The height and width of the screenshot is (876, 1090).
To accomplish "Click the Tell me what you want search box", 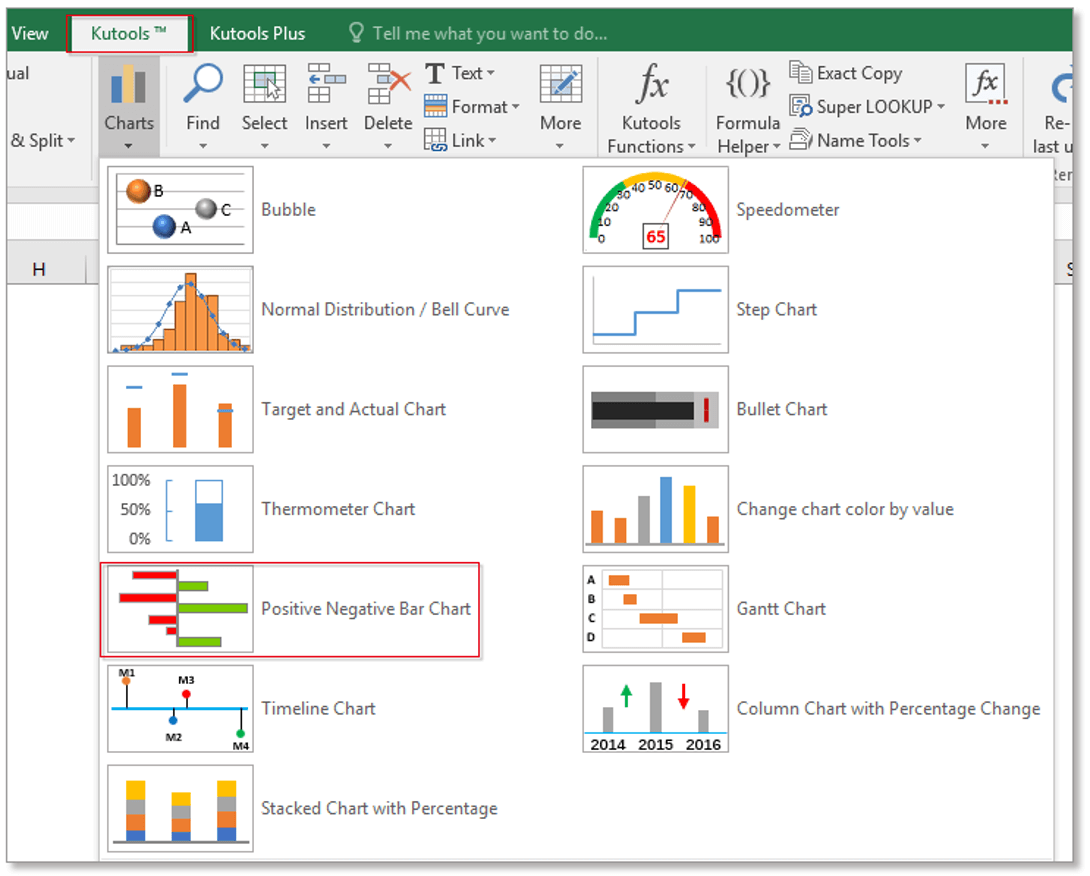I will pos(480,32).
